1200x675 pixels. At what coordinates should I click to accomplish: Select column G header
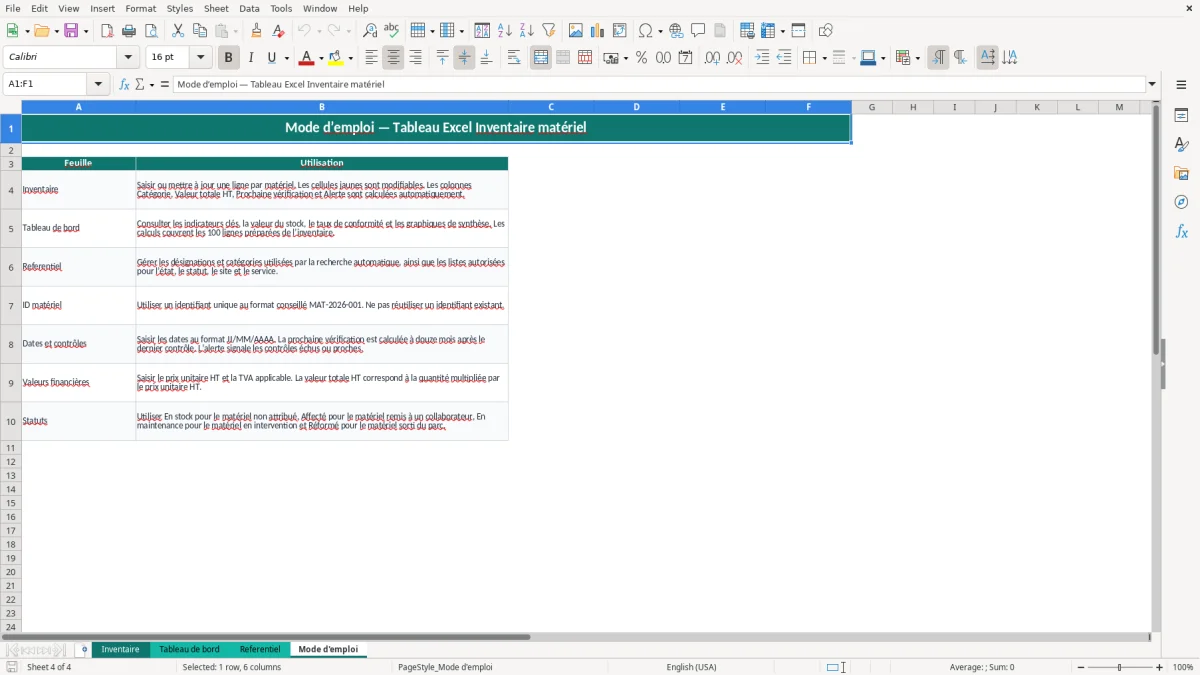(x=872, y=107)
